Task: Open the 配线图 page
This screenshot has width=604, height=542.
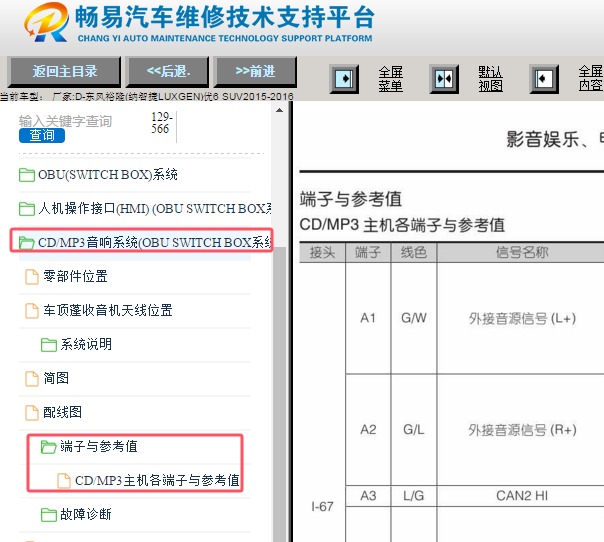Action: pyautogui.click(x=62, y=412)
